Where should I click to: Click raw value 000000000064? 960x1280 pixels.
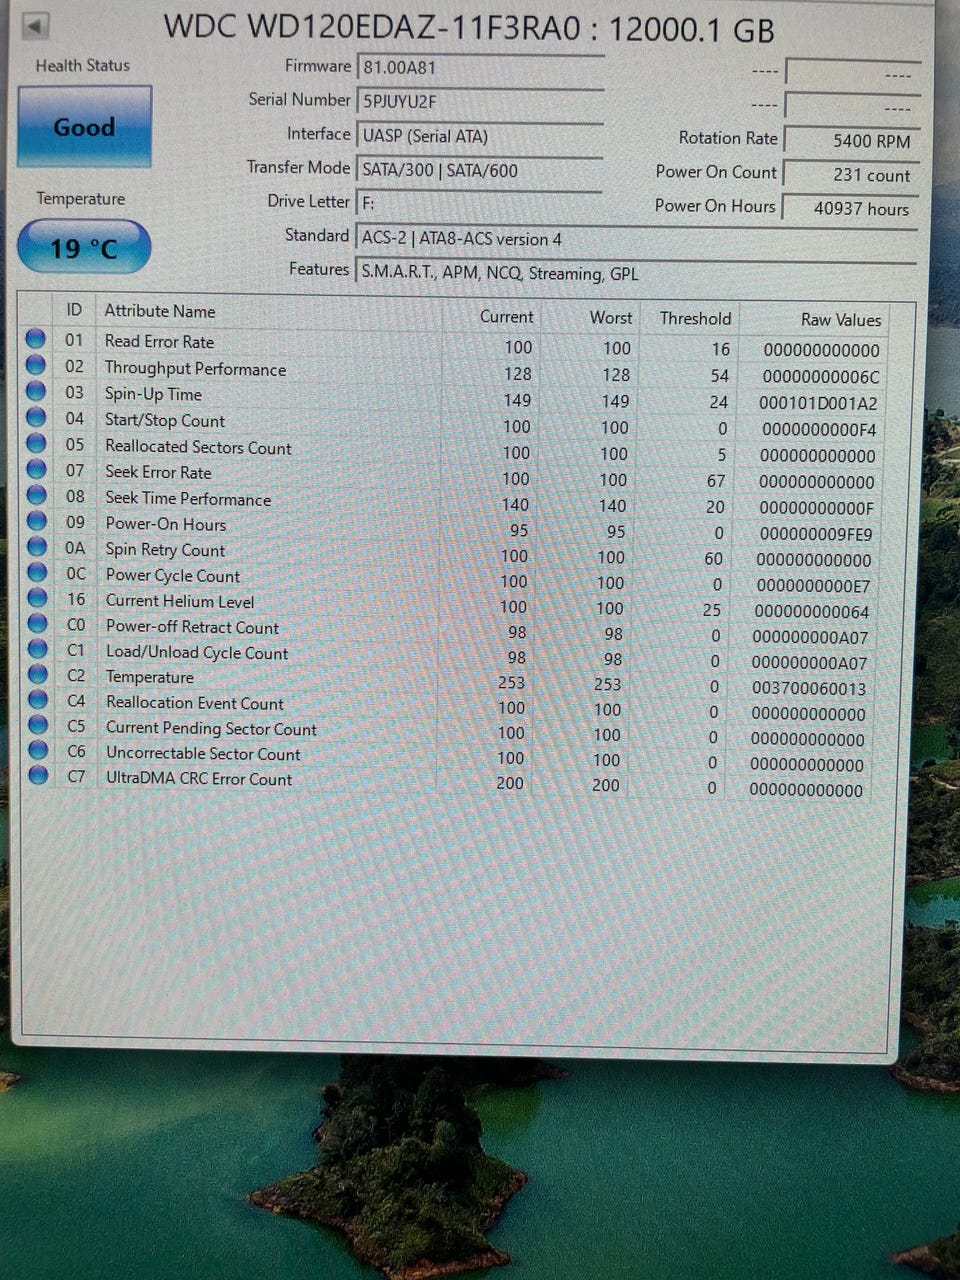(811, 611)
